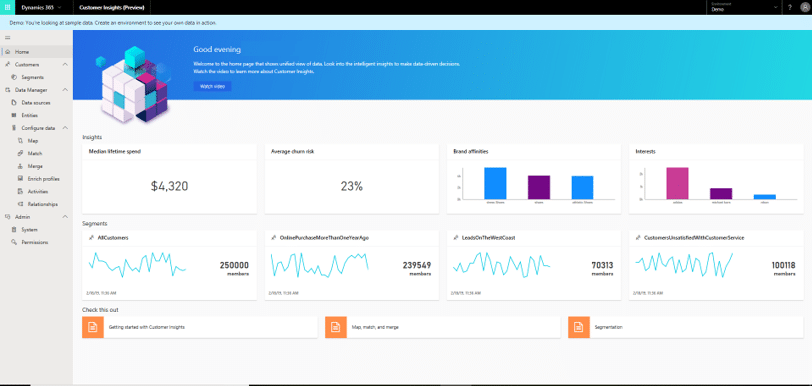Image resolution: width=812 pixels, height=386 pixels.
Task: Open the Dynamics 365 app launcher grid
Action: 7,7
